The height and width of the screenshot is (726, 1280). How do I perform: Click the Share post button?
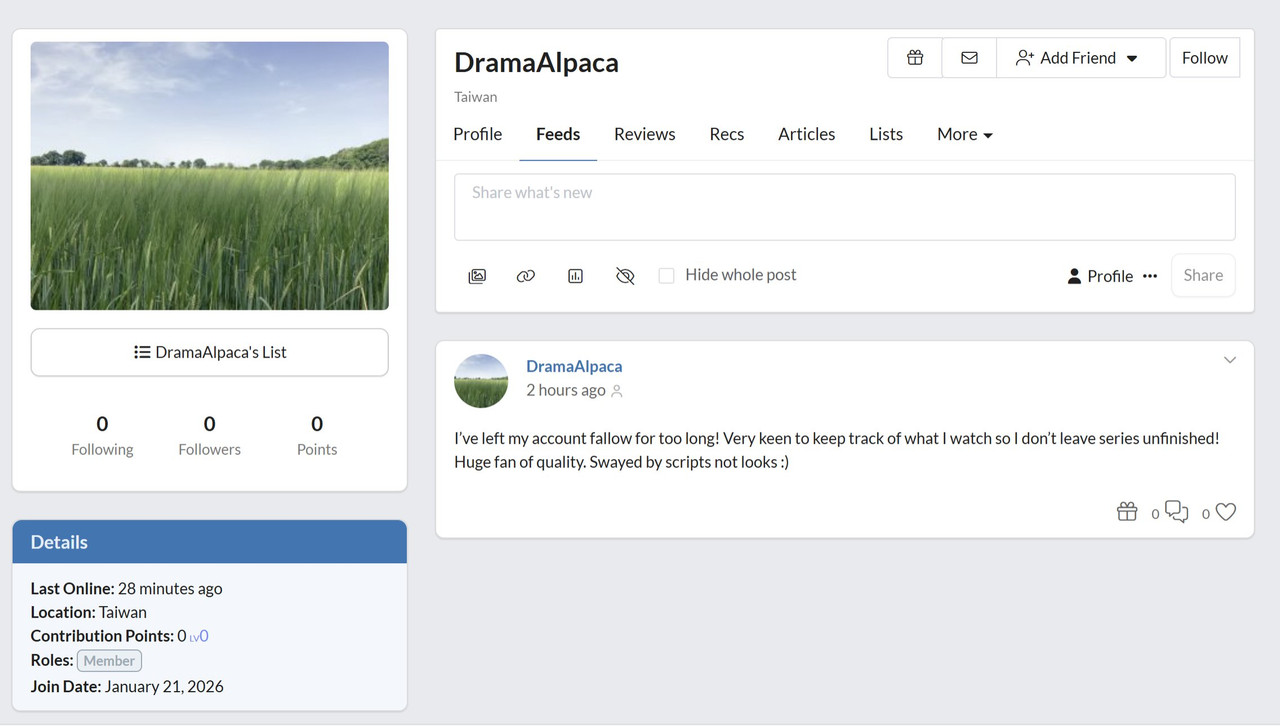(1203, 276)
